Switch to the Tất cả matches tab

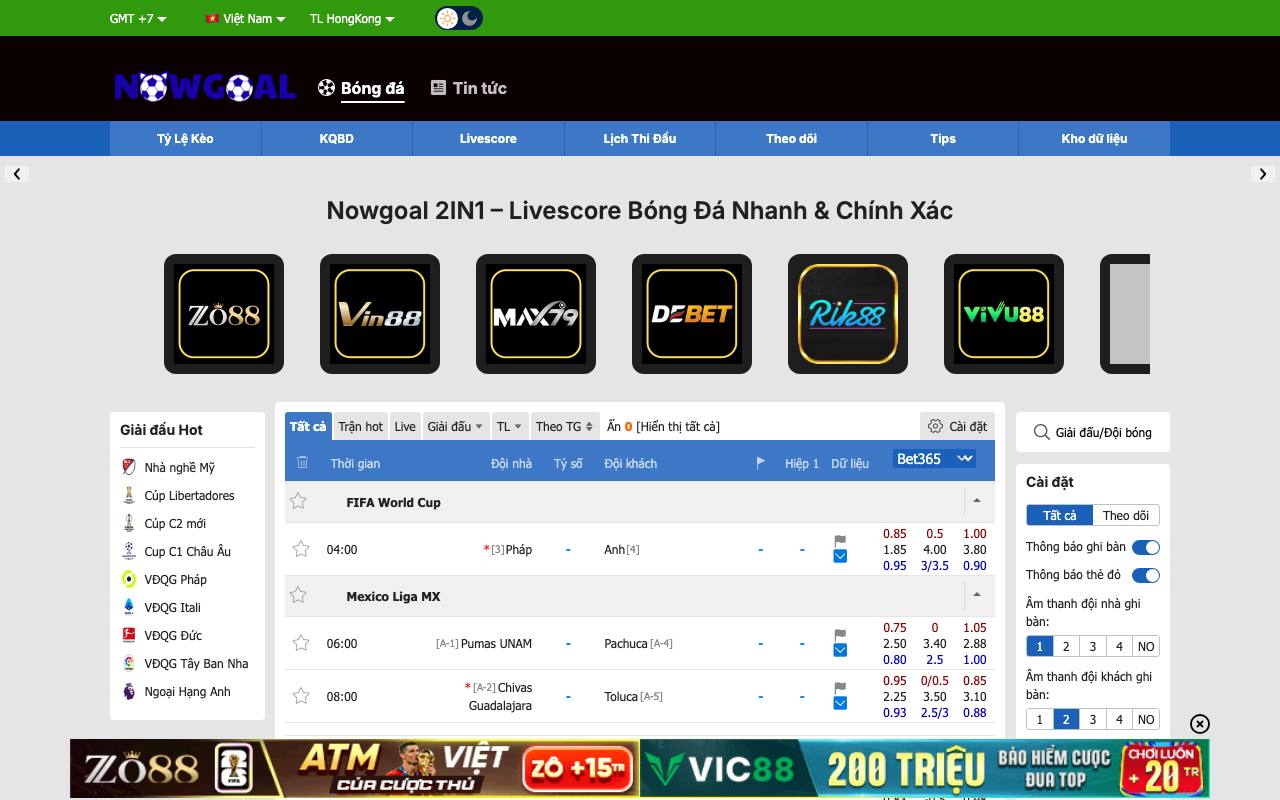pos(308,426)
